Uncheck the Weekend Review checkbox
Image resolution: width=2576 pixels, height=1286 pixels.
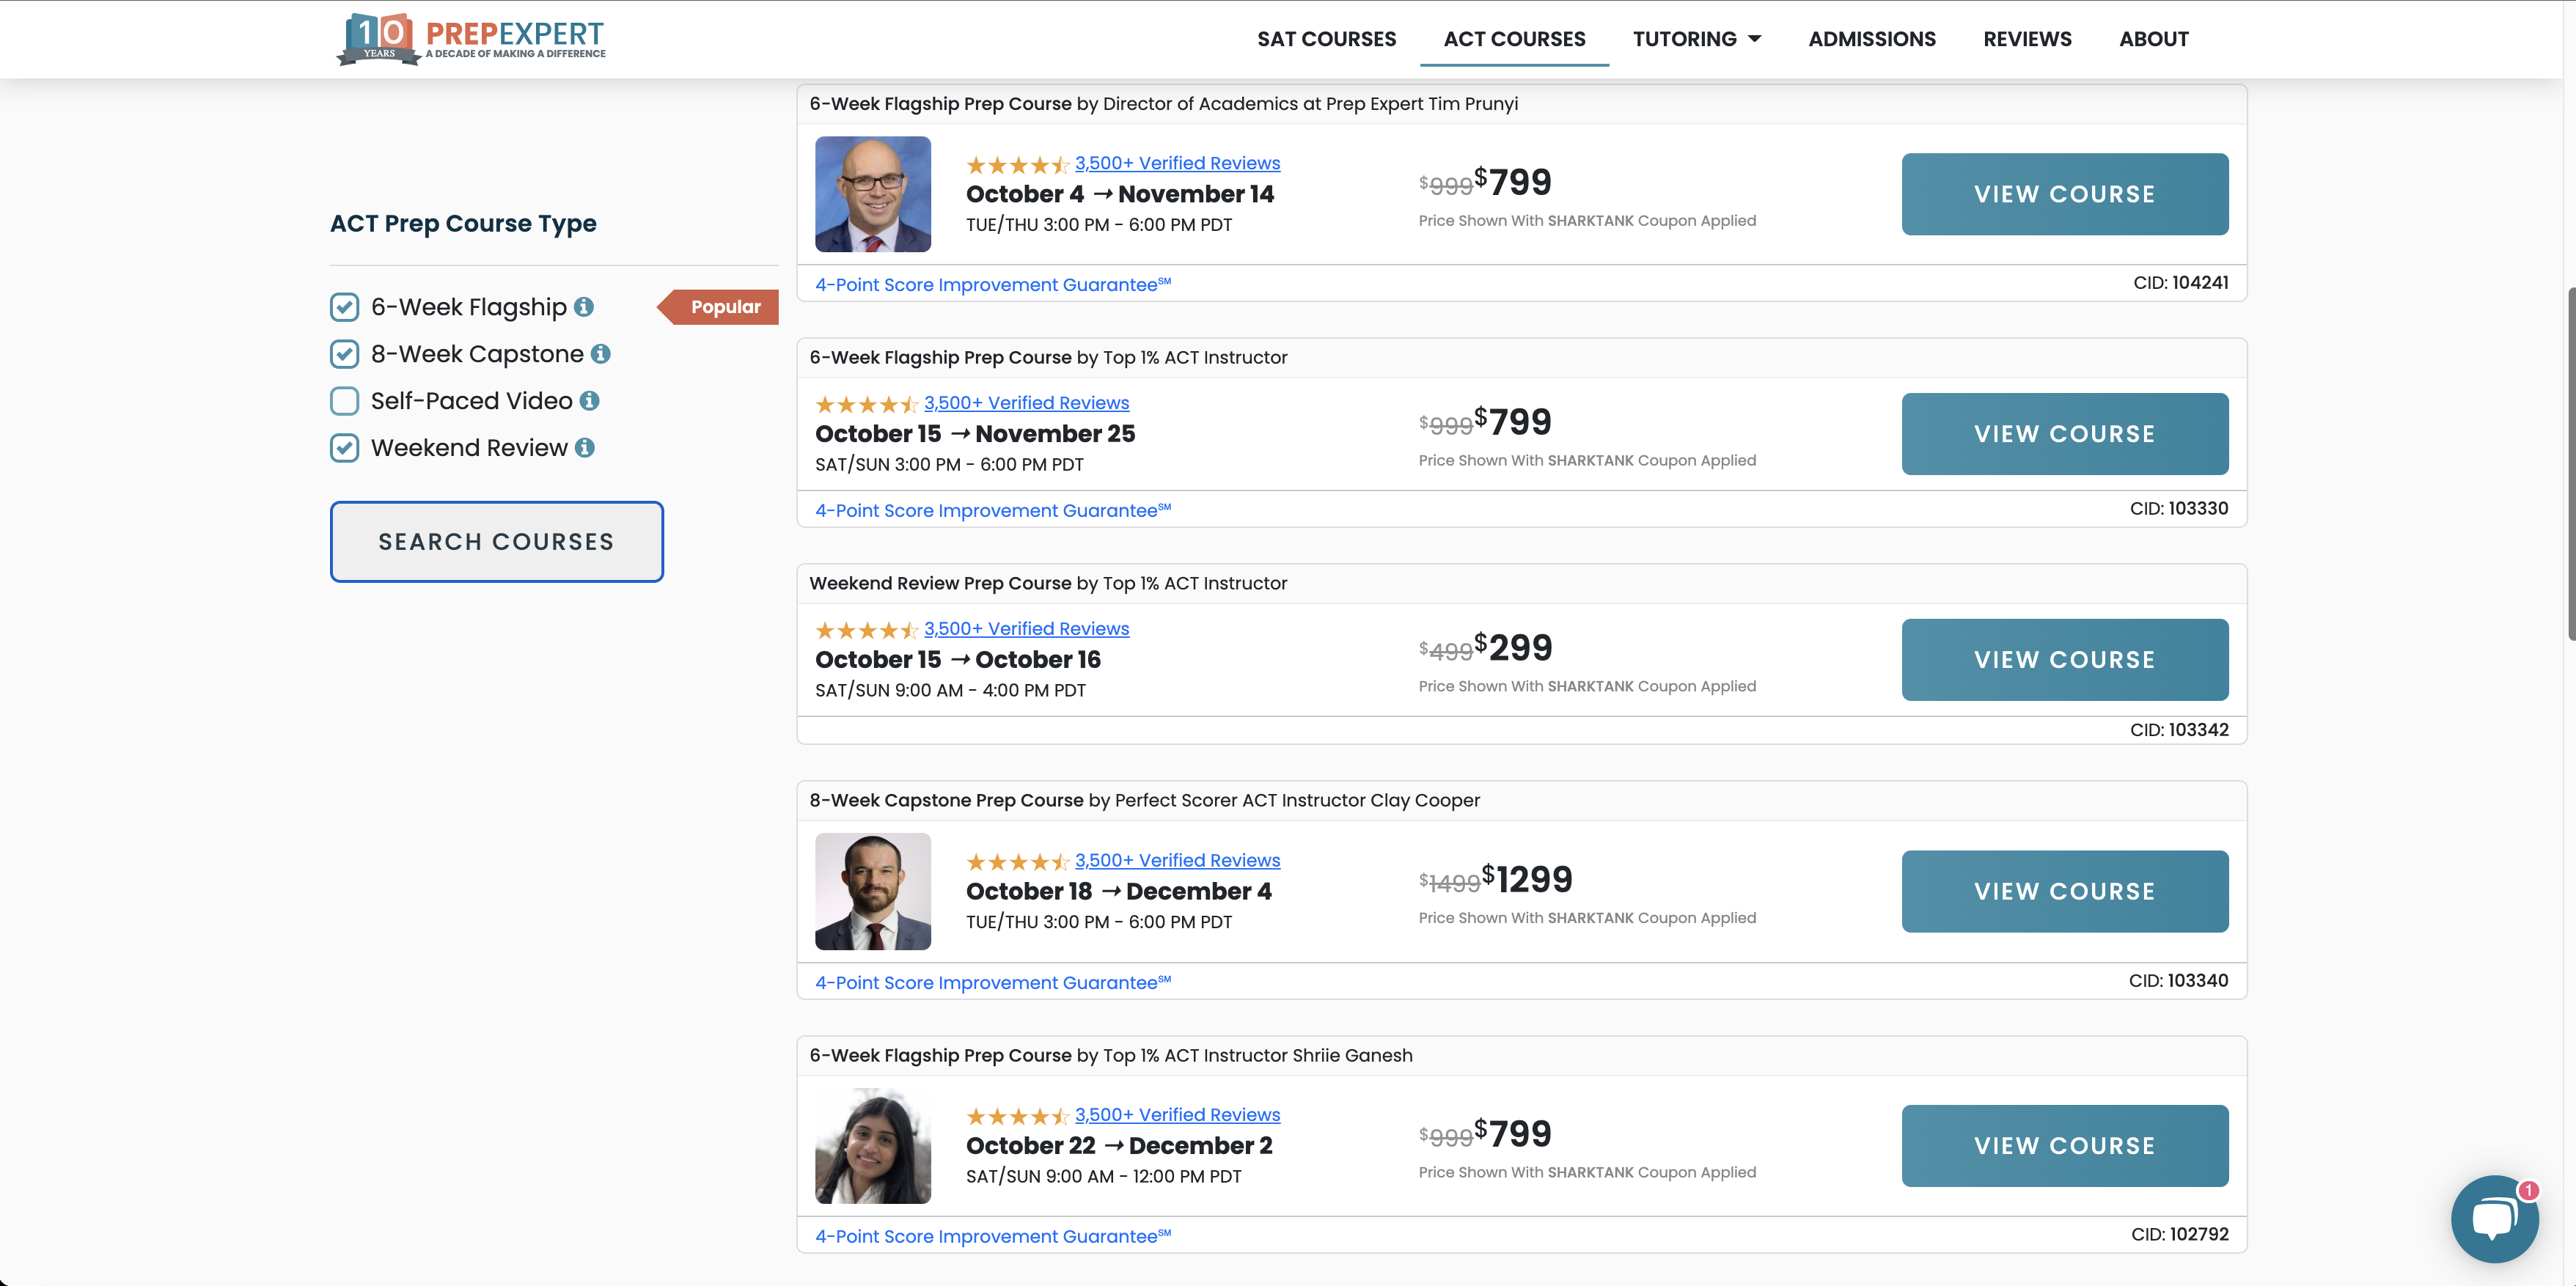345,448
